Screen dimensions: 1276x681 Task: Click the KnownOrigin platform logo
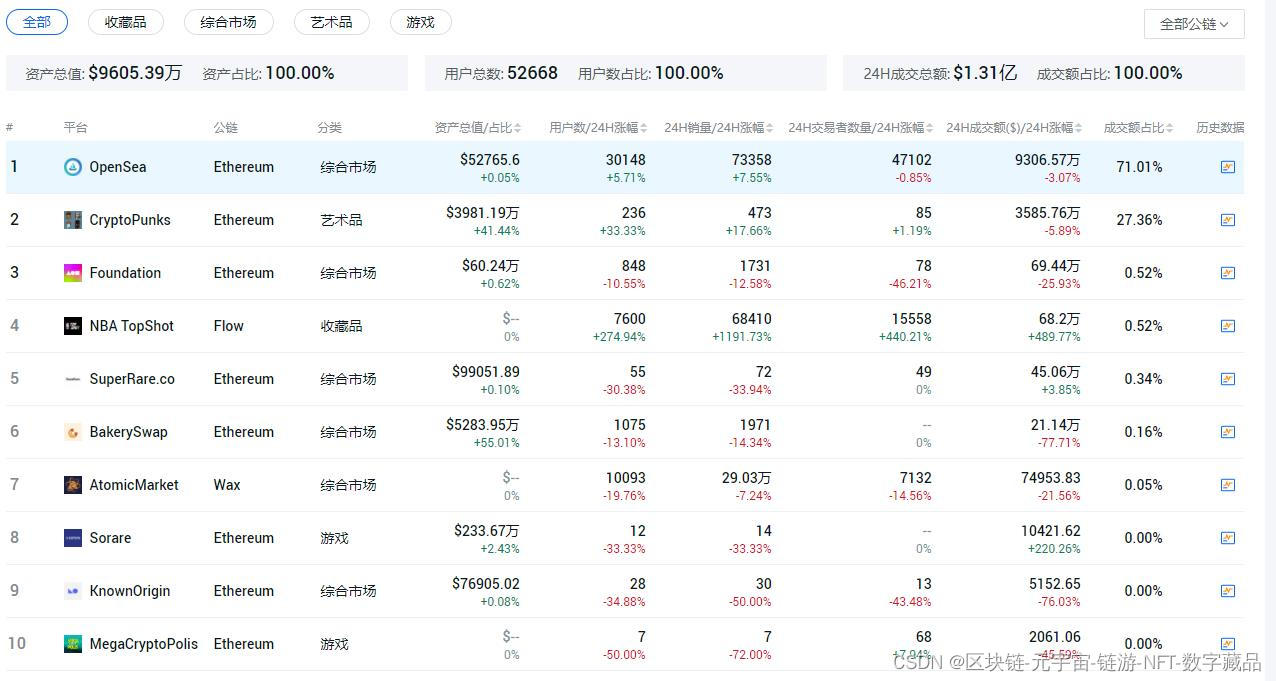click(x=73, y=591)
